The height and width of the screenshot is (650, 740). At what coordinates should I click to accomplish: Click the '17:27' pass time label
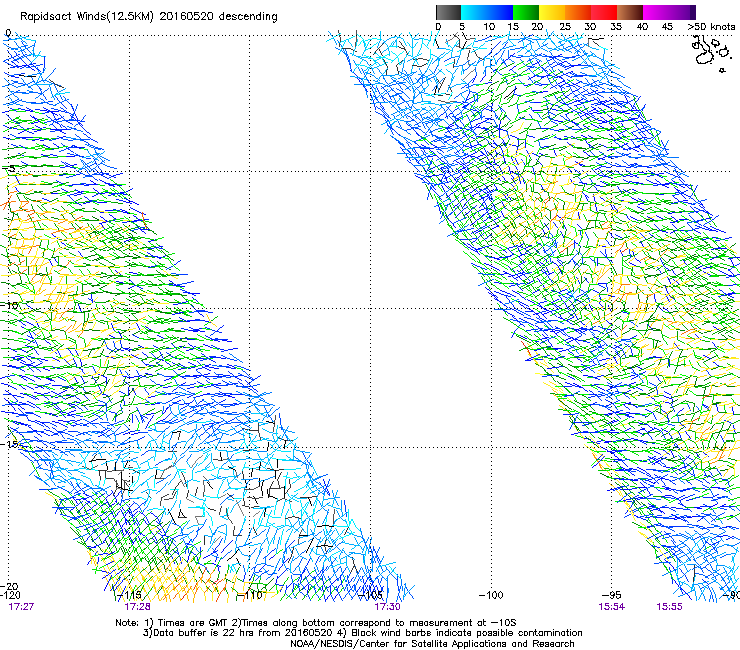point(21,607)
